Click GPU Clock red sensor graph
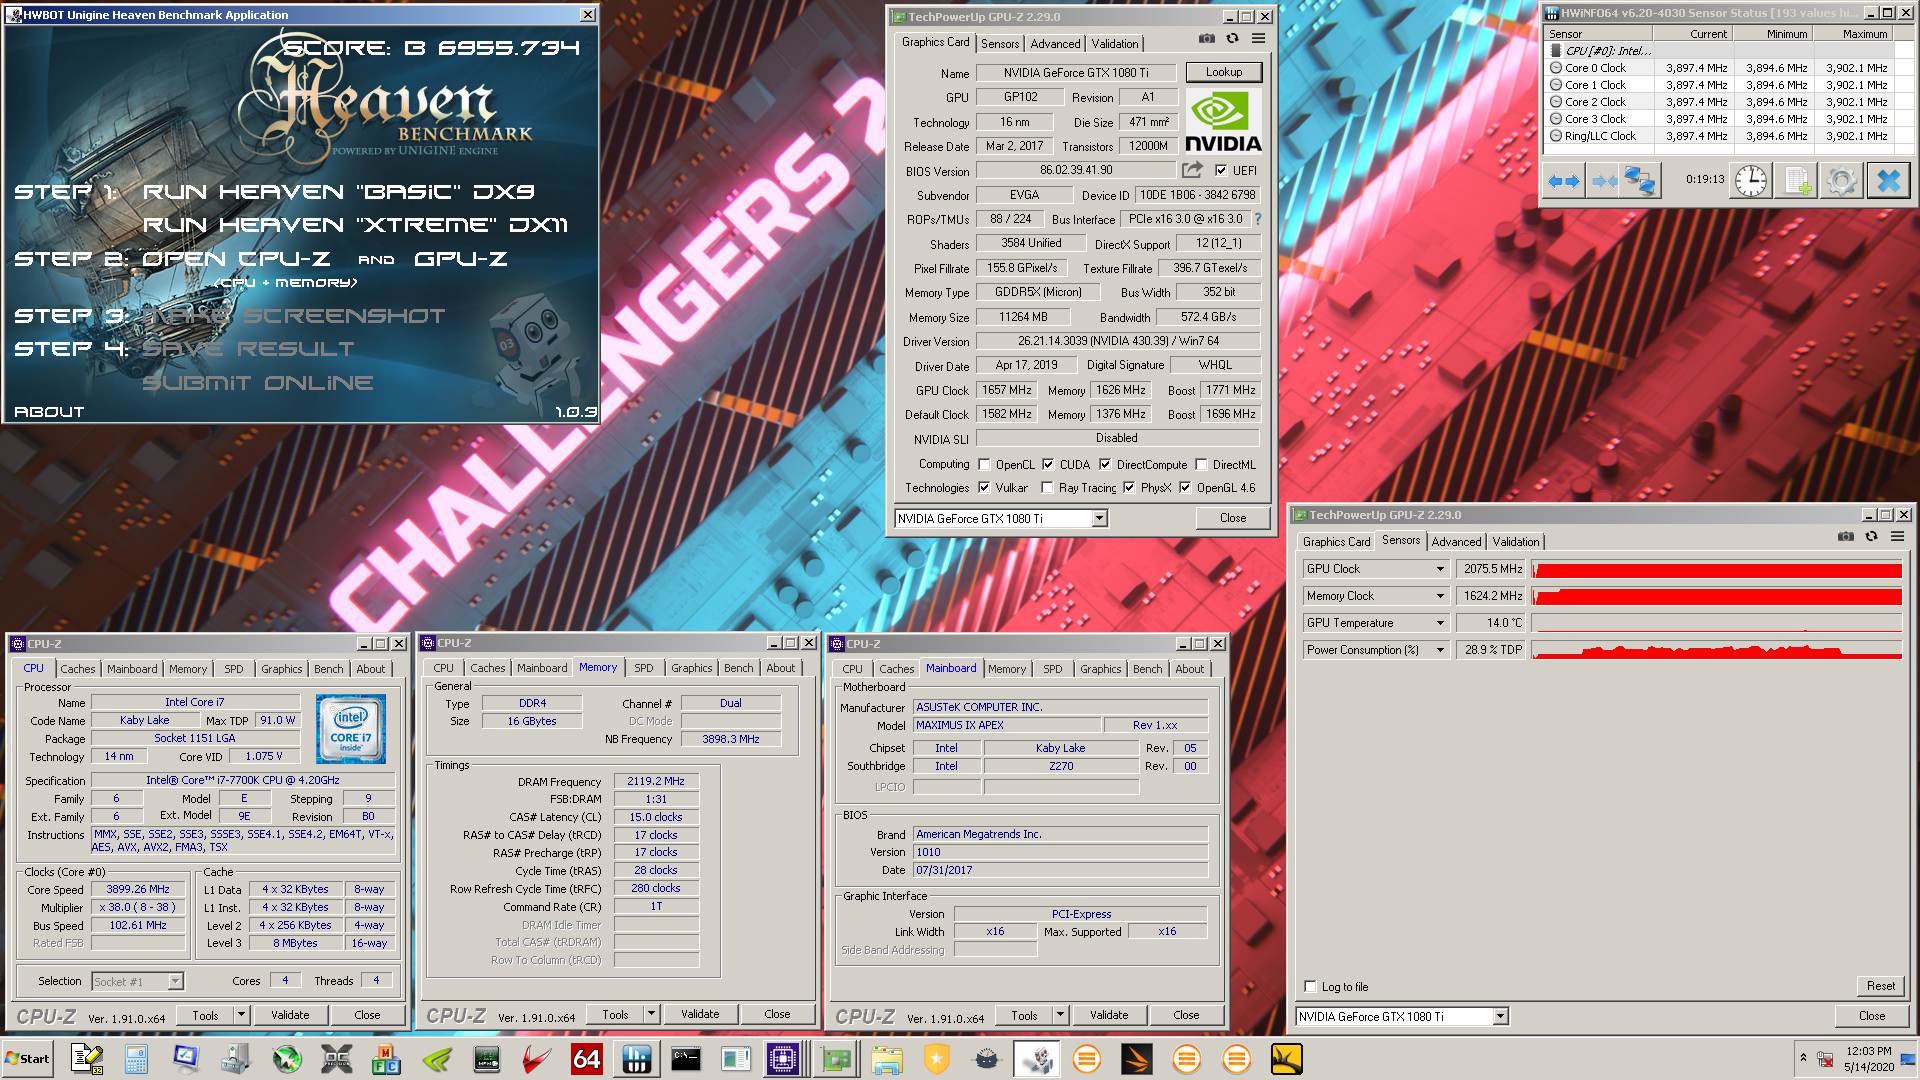1920x1080 pixels. 1717,569
